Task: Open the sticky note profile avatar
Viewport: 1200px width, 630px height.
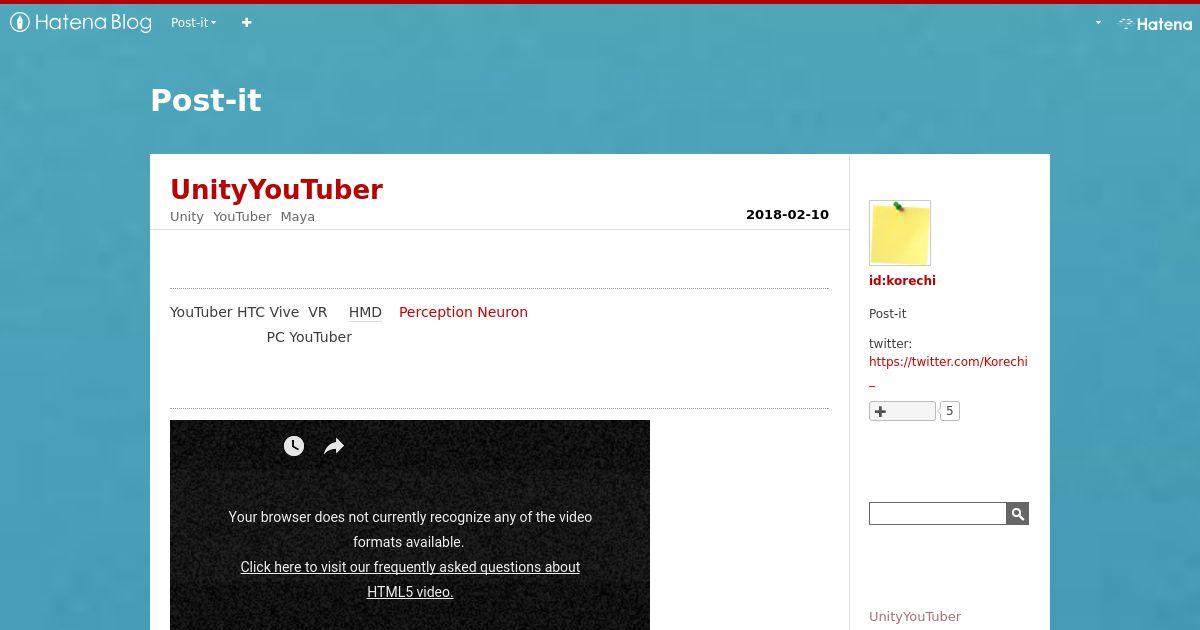Action: coord(900,233)
